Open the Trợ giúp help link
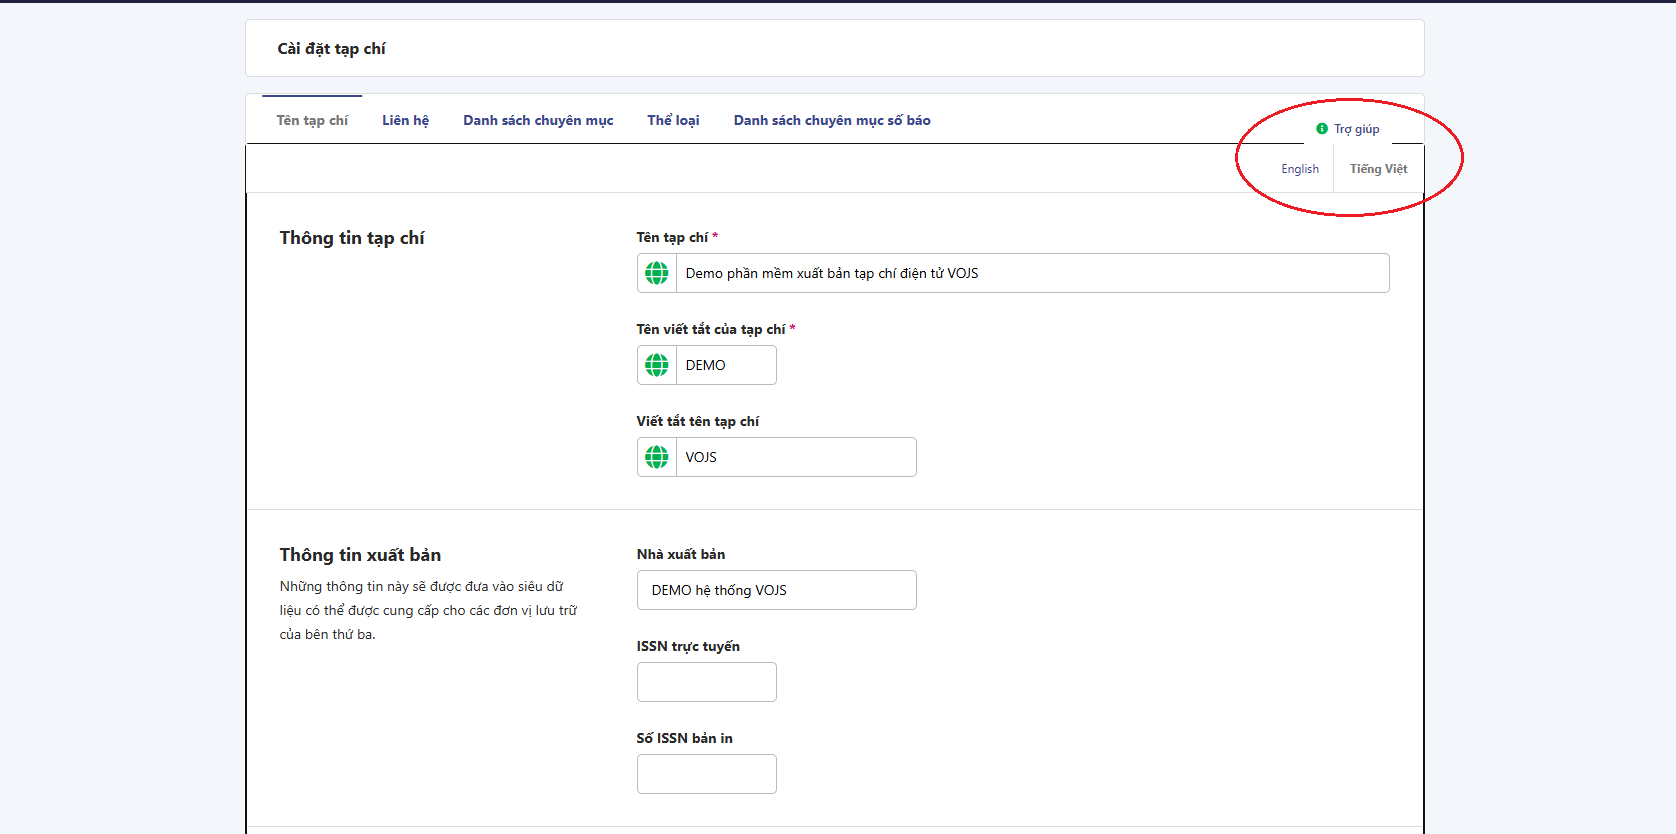 pyautogui.click(x=1356, y=129)
